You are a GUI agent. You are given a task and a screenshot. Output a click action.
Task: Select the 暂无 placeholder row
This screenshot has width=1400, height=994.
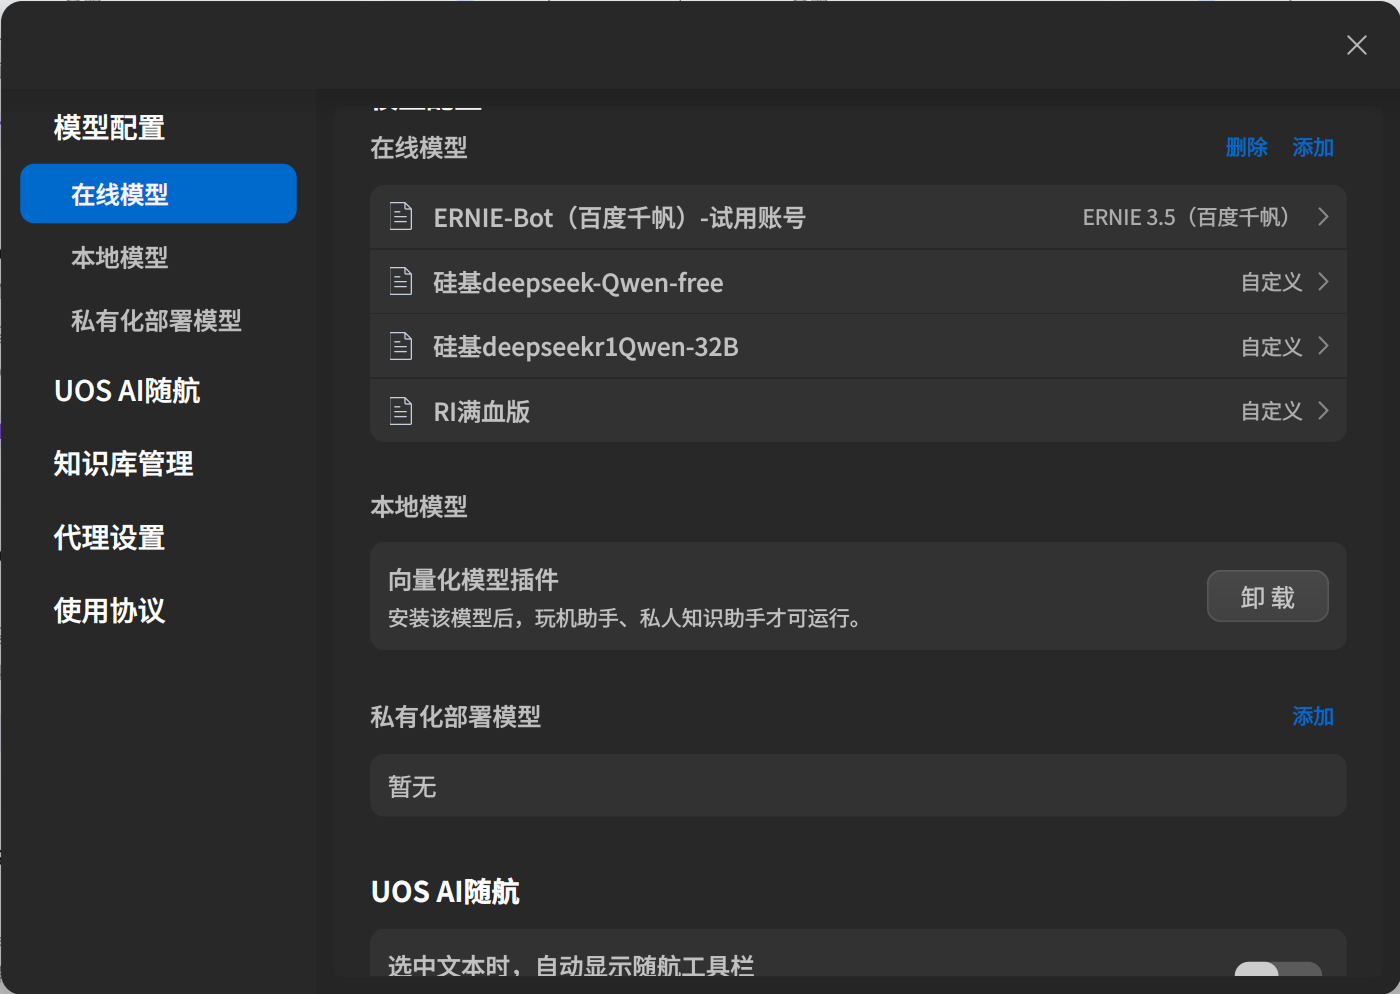(x=700, y=786)
